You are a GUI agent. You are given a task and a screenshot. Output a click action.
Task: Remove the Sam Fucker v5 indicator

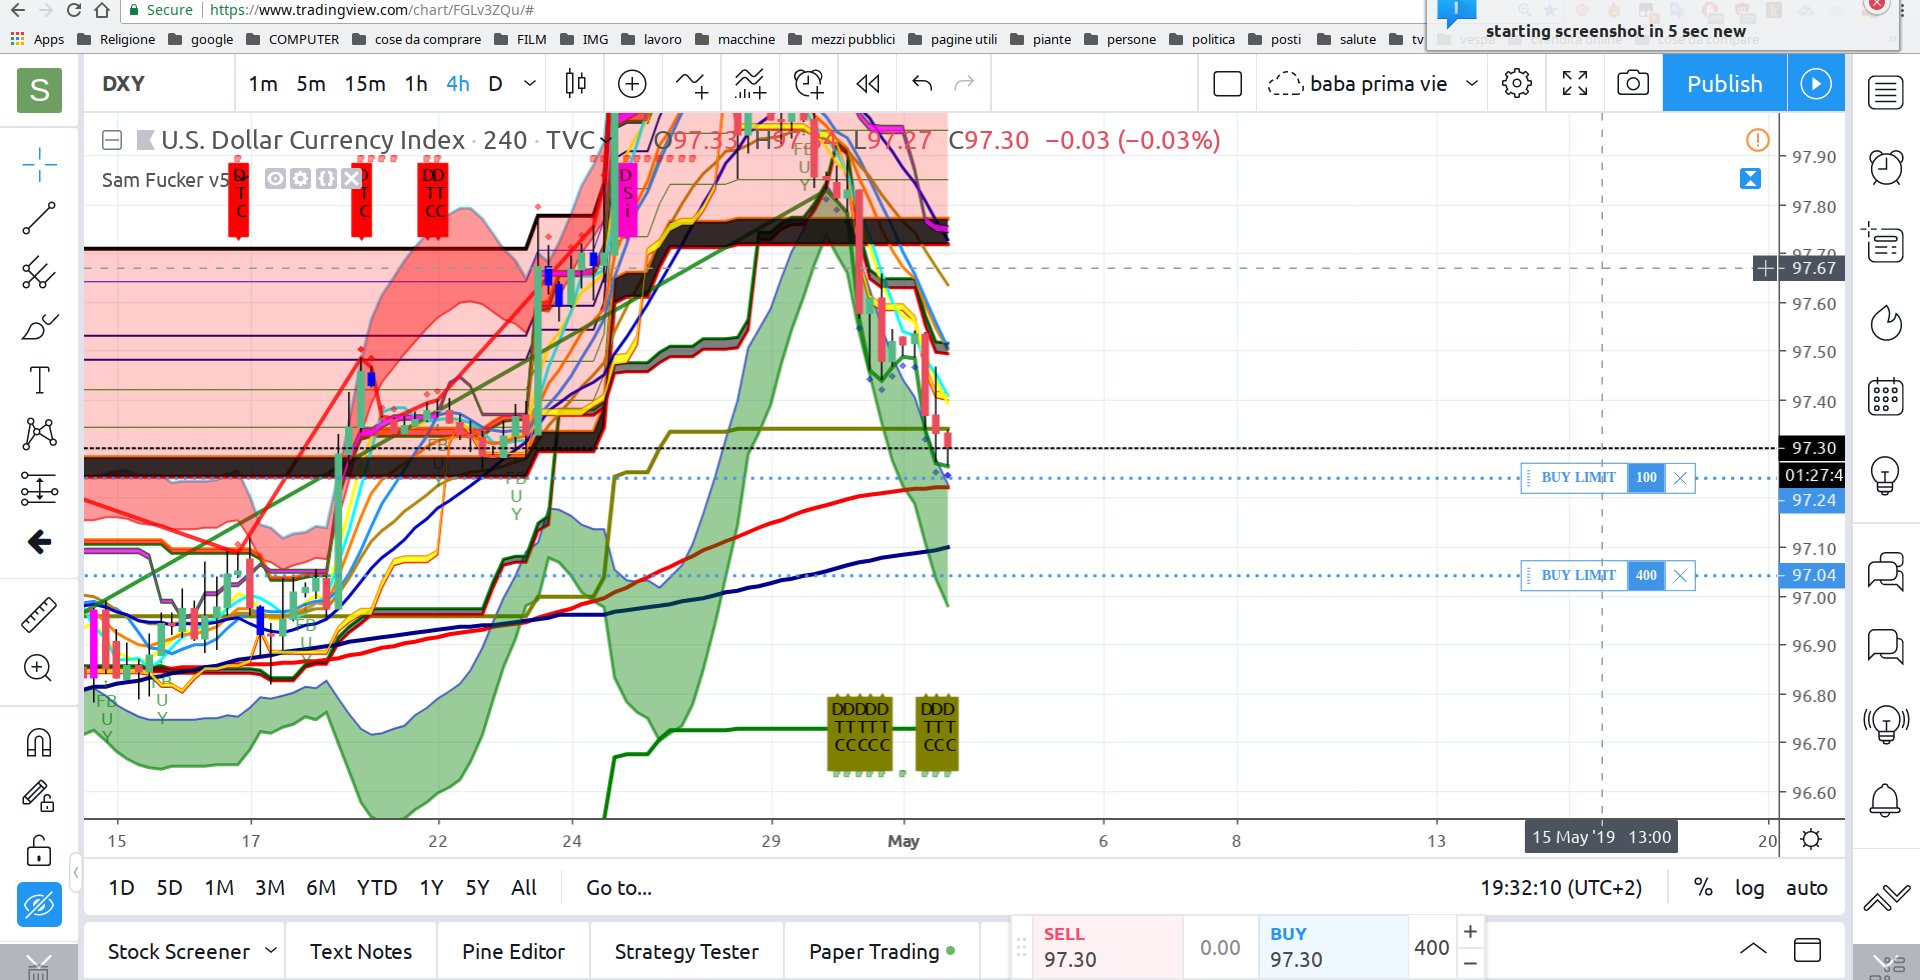[351, 179]
